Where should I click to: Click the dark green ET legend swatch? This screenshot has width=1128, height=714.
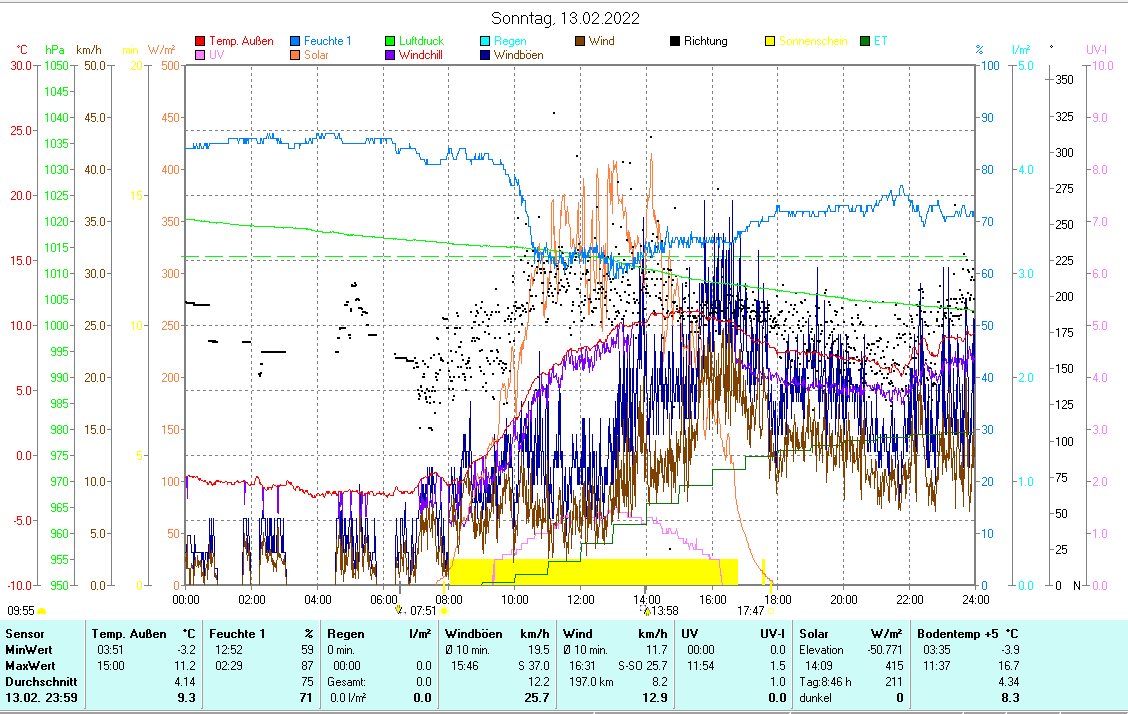[x=865, y=42]
